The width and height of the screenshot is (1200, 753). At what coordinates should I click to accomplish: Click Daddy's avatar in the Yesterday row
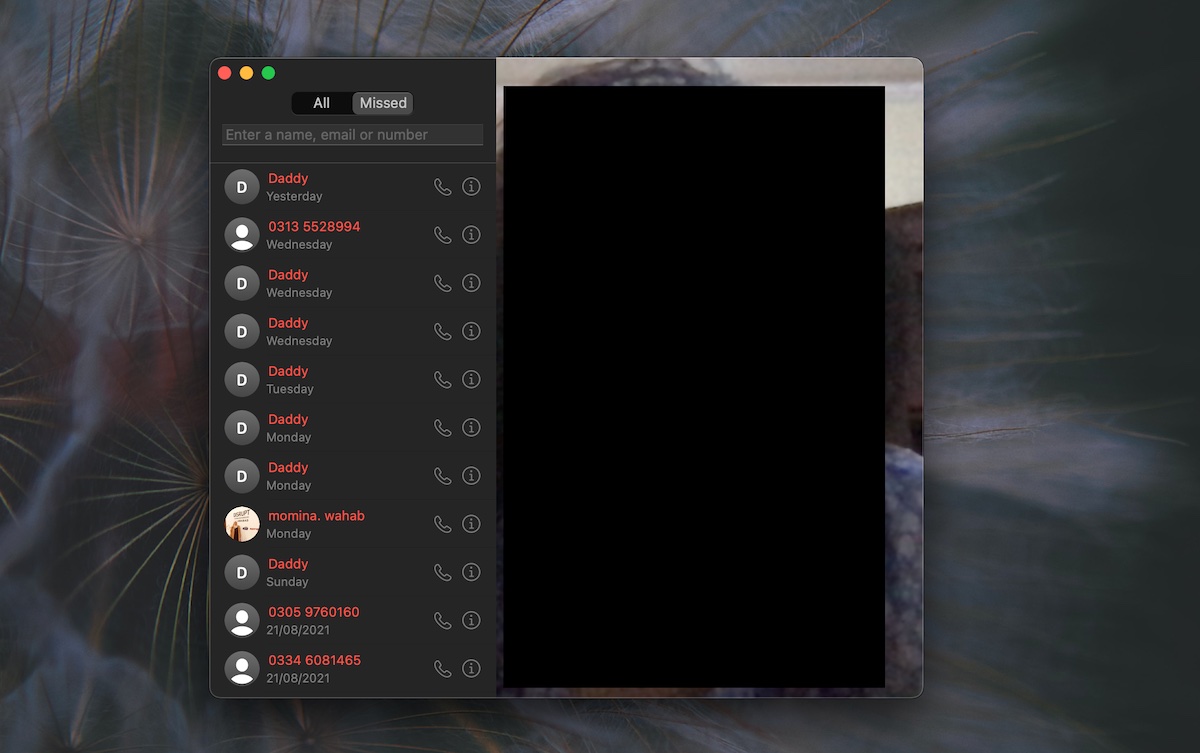[242, 187]
